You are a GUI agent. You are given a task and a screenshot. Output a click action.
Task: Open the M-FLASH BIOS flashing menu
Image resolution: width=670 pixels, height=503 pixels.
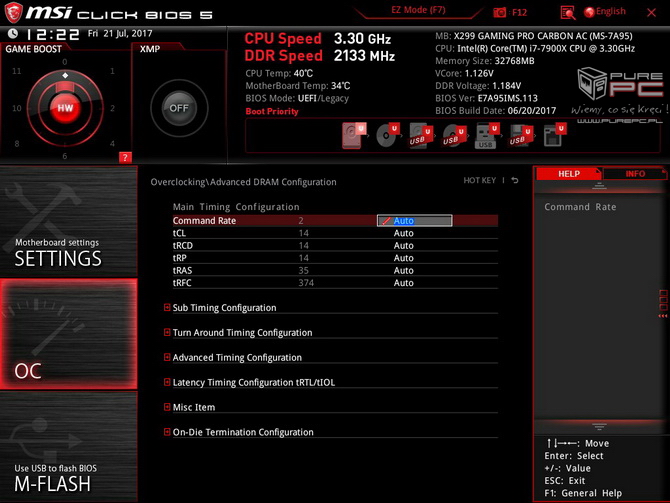point(68,447)
